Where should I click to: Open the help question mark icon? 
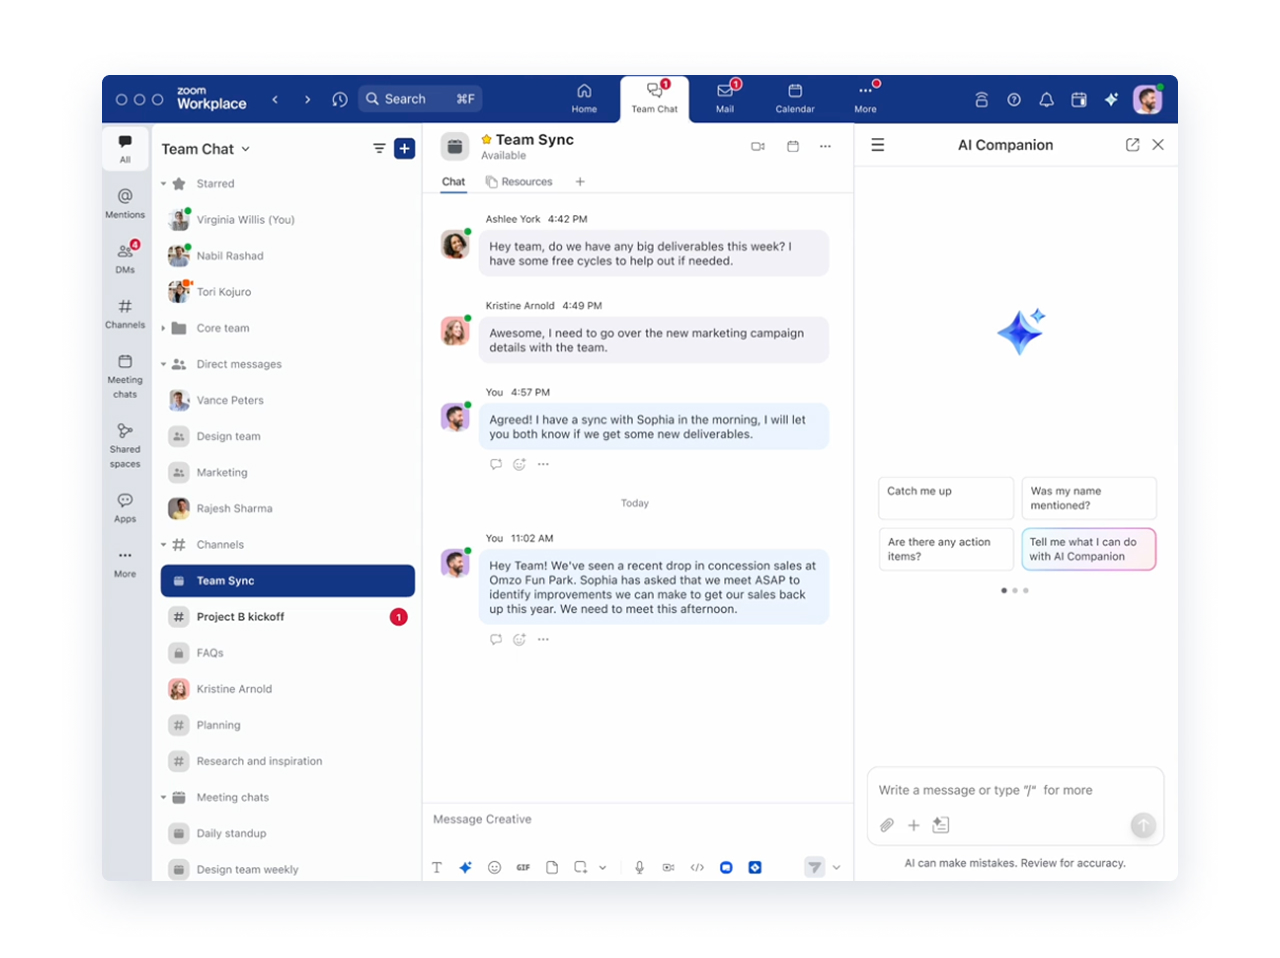point(1014,99)
